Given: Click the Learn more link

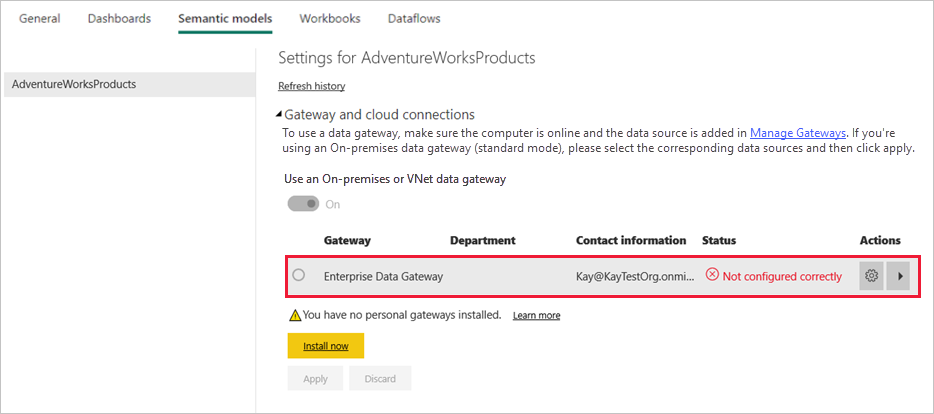Looking at the screenshot, I should click(x=536, y=315).
